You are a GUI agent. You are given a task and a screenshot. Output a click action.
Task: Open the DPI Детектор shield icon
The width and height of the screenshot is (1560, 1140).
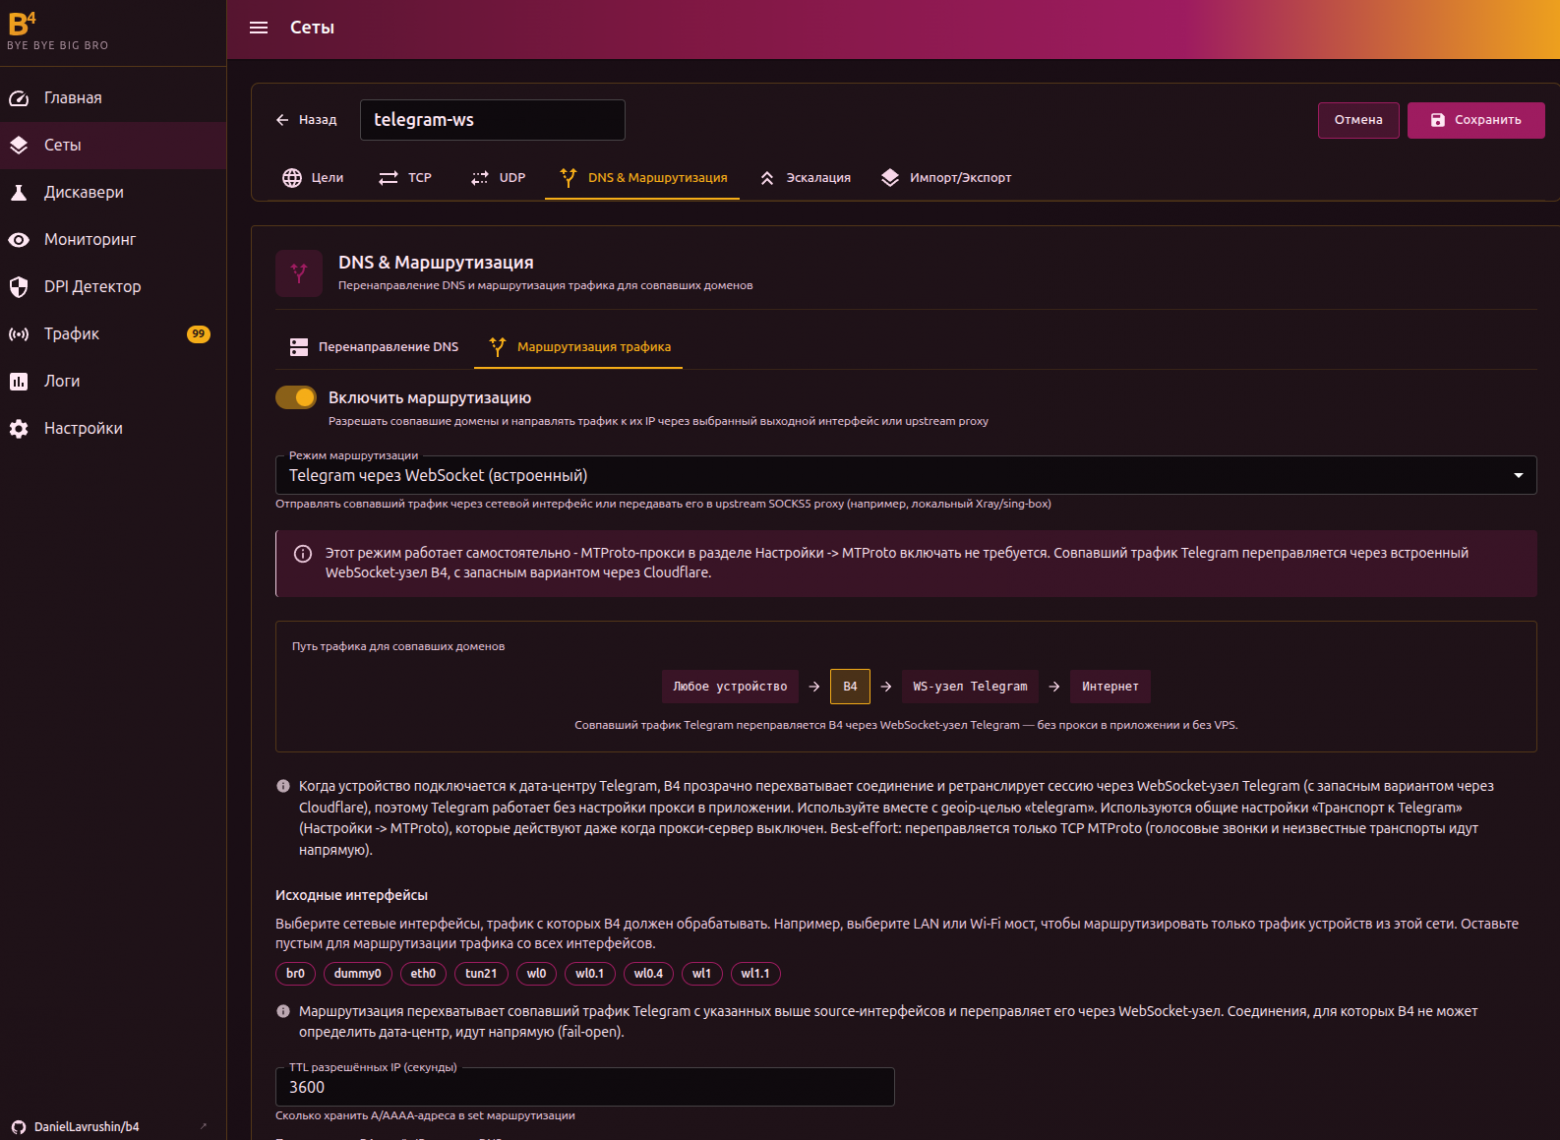19,287
